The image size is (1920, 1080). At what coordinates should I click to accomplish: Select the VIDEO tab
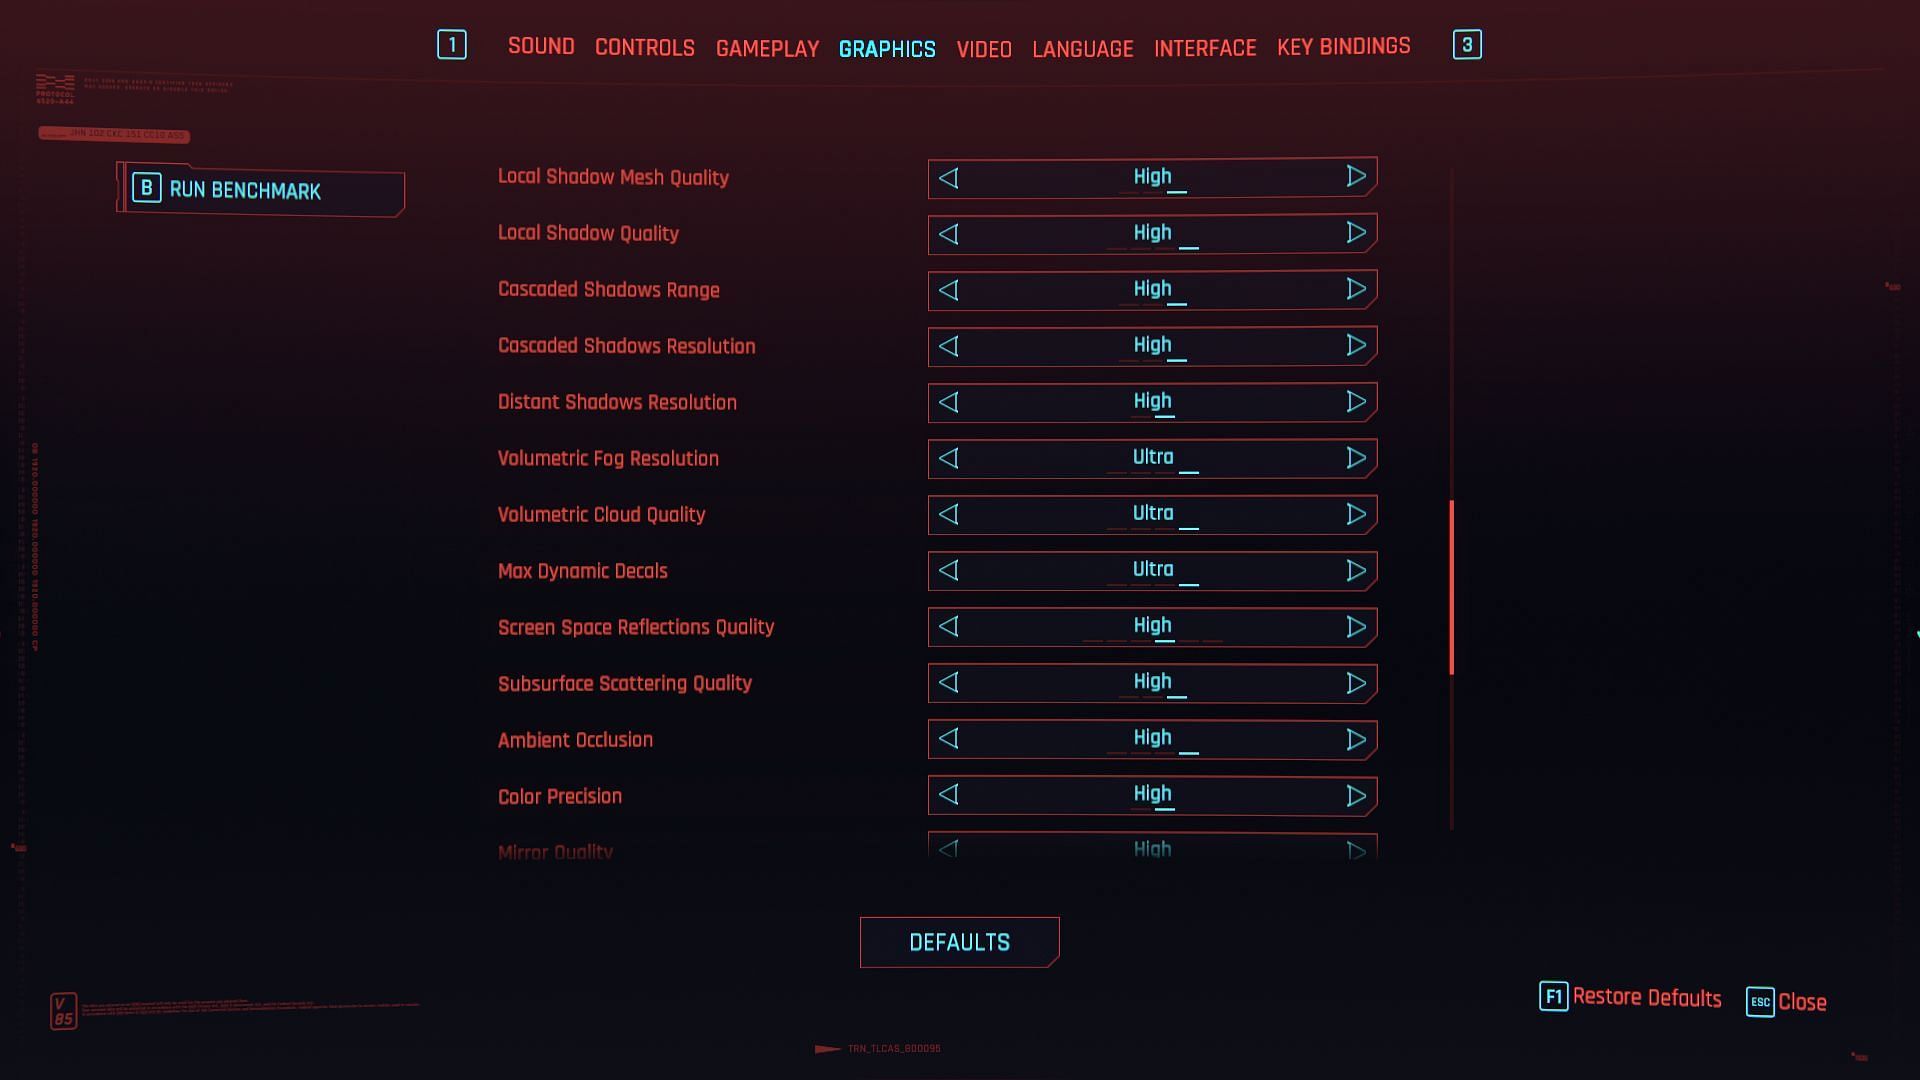984,46
